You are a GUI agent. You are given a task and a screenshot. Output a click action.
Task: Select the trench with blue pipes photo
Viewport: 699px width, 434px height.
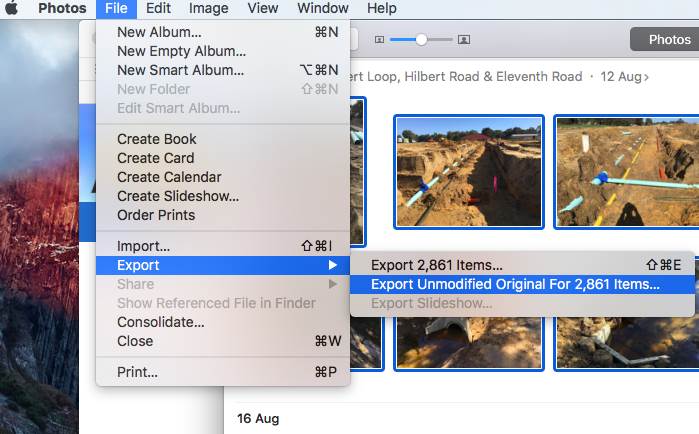click(x=469, y=157)
